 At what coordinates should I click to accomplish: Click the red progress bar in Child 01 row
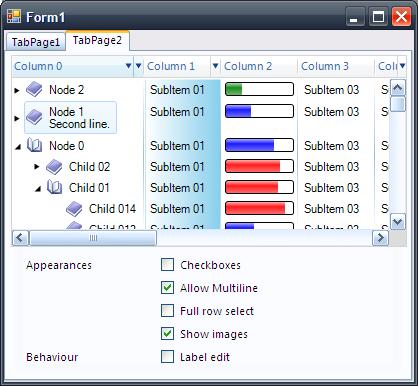click(x=259, y=187)
